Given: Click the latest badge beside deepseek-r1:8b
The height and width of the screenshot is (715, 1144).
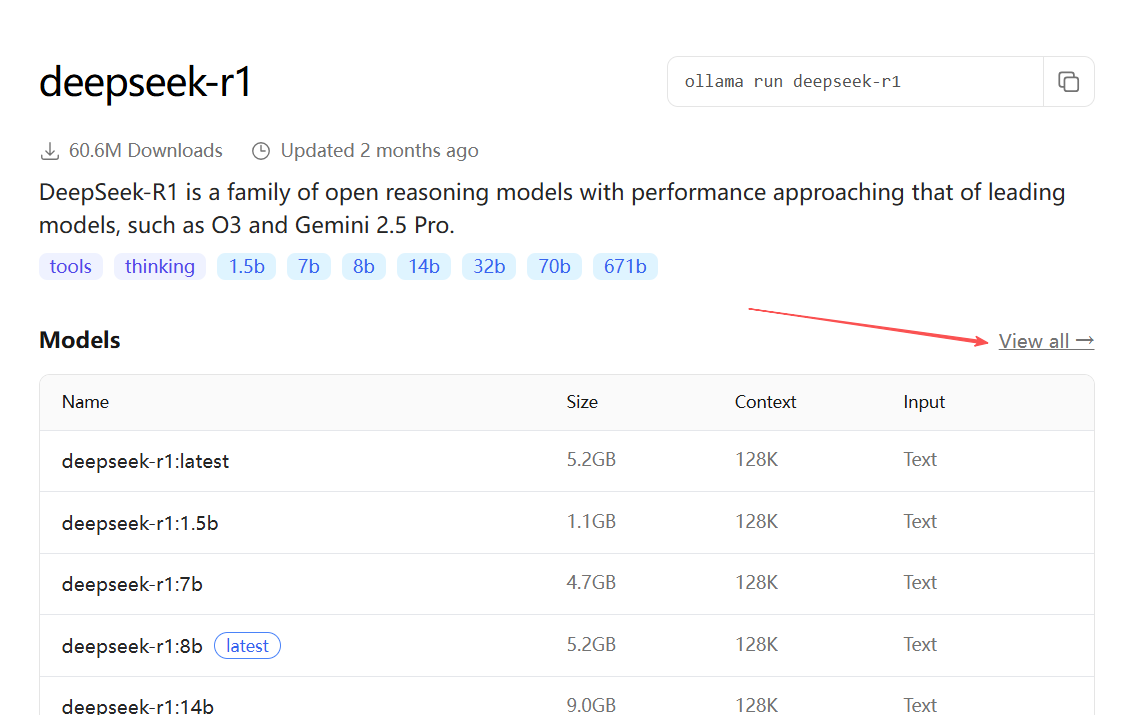Looking at the screenshot, I should (247, 646).
